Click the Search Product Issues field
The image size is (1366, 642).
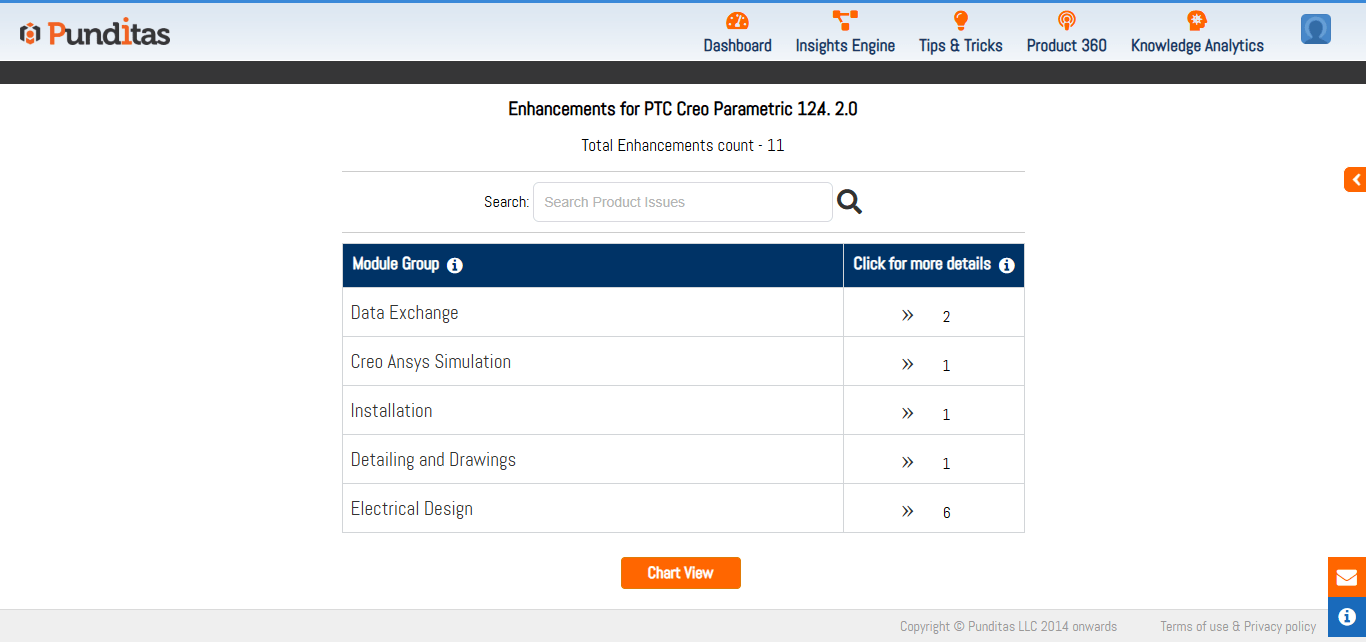pos(682,202)
